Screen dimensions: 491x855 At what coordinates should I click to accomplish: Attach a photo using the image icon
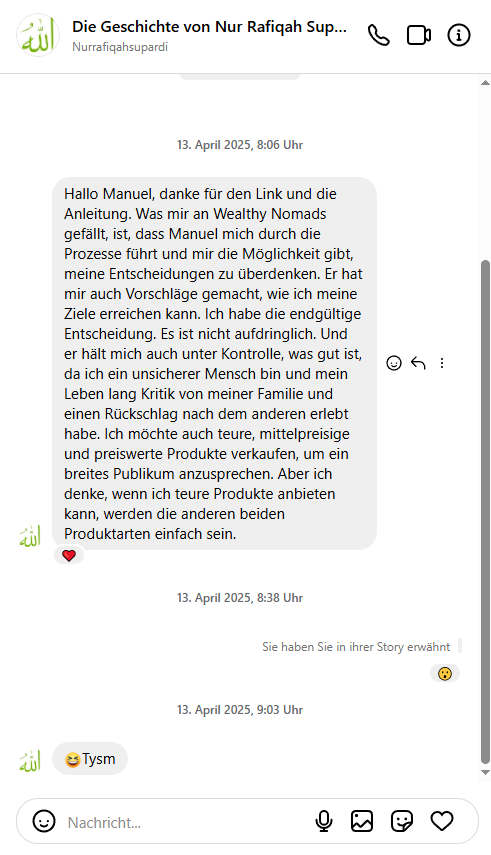(x=362, y=821)
